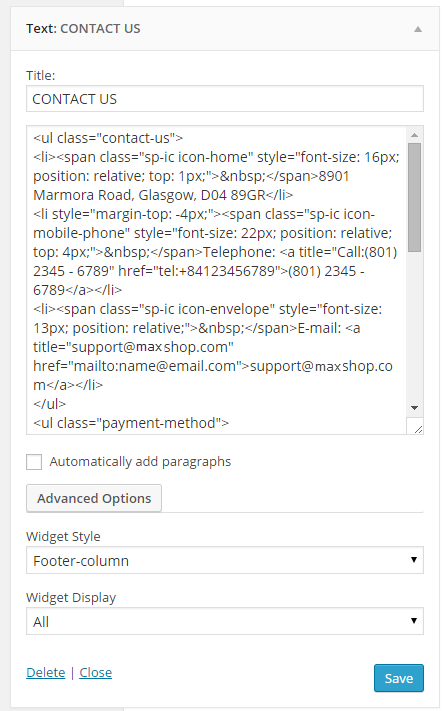Click the 'Widget Style' label
The width and height of the screenshot is (445, 711).
pyautogui.click(x=63, y=536)
